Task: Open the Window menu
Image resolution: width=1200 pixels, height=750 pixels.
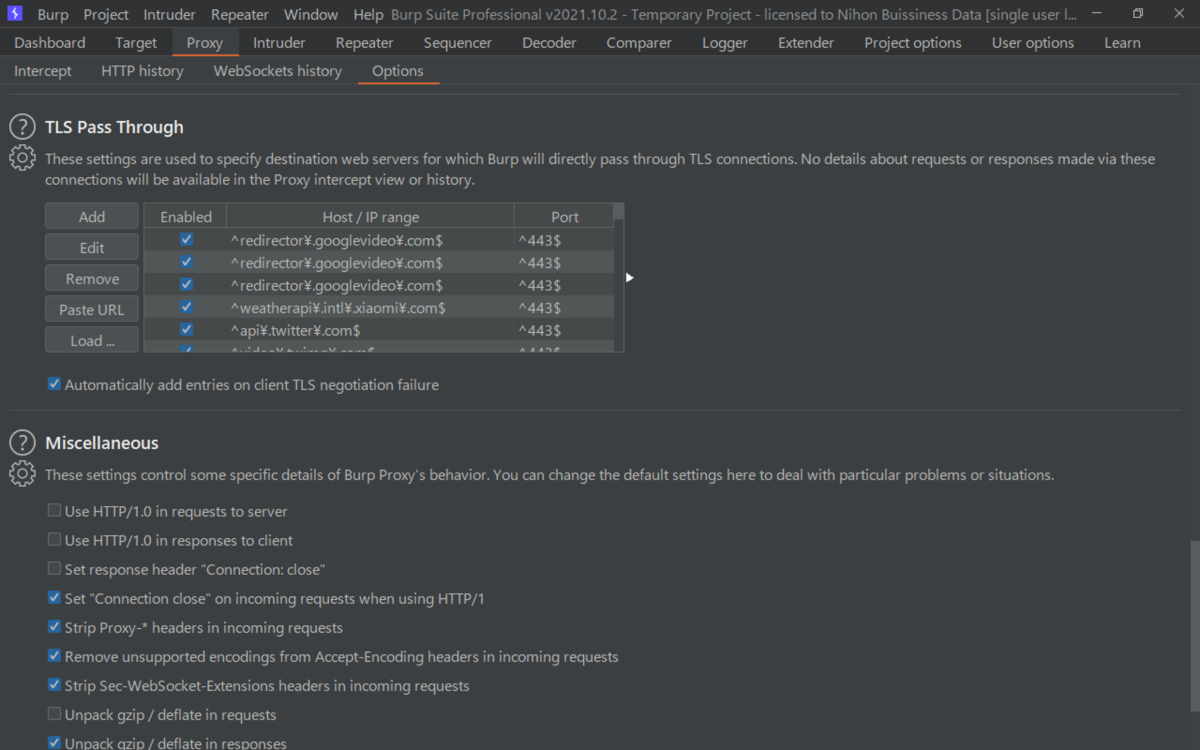Action: [x=311, y=15]
